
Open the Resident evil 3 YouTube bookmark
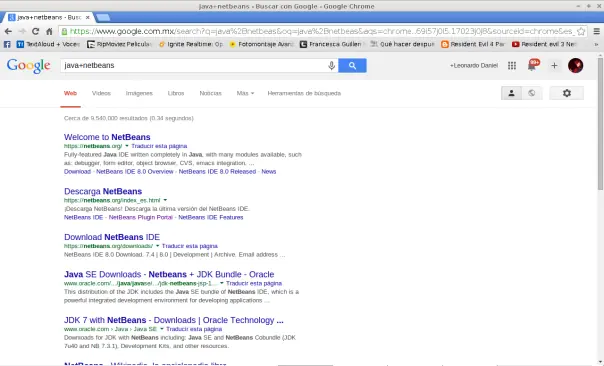tap(544, 44)
